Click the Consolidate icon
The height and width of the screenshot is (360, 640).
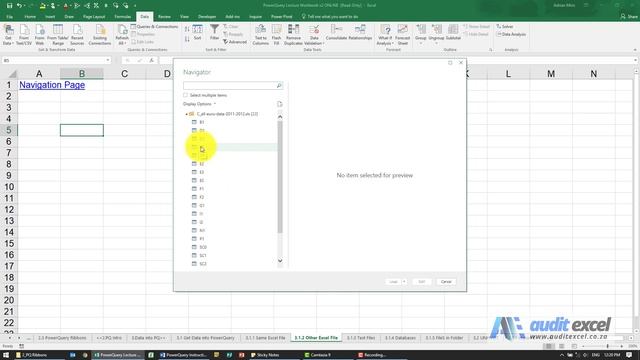pos(336,32)
